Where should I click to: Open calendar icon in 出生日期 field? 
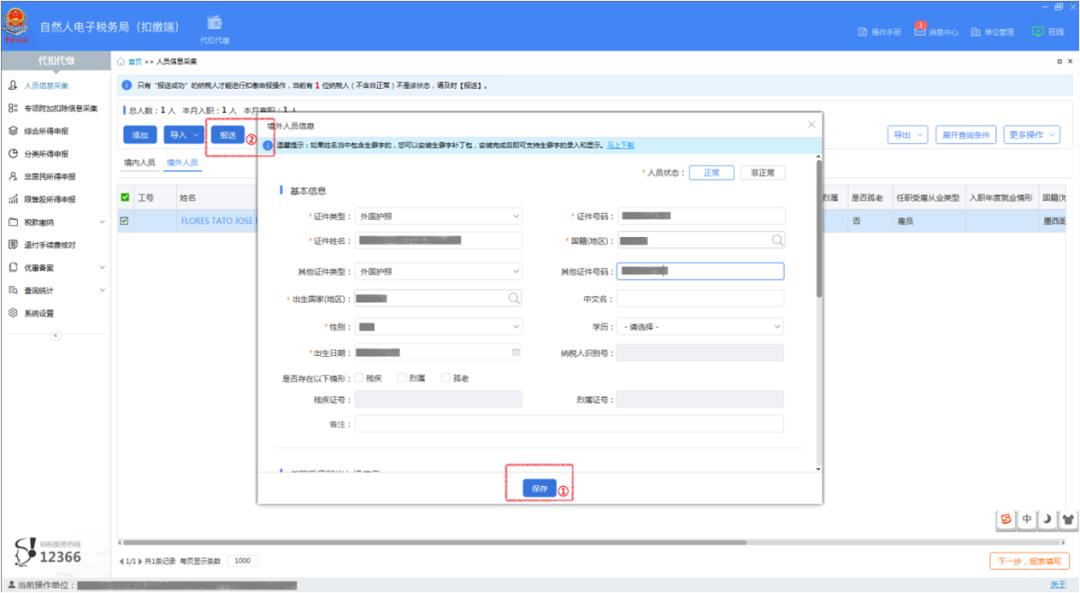click(516, 352)
